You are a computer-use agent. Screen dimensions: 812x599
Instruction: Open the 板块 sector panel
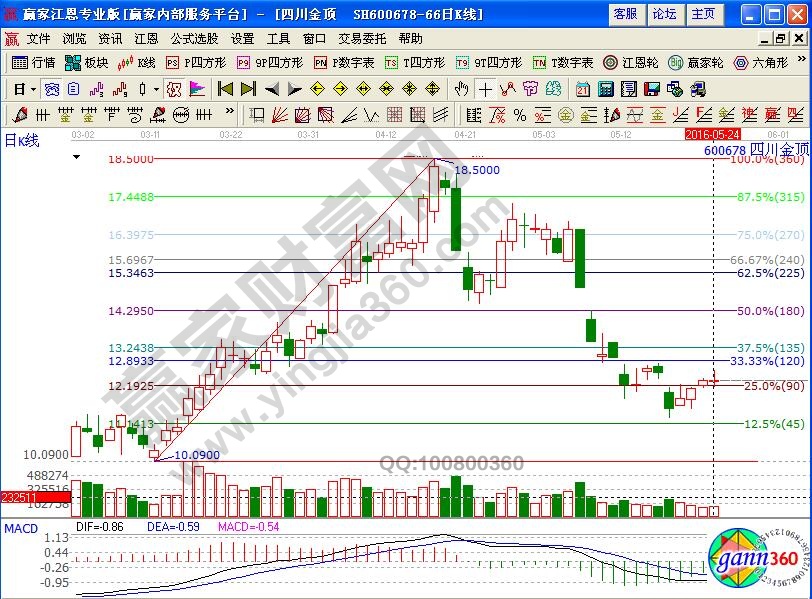pyautogui.click(x=87, y=62)
